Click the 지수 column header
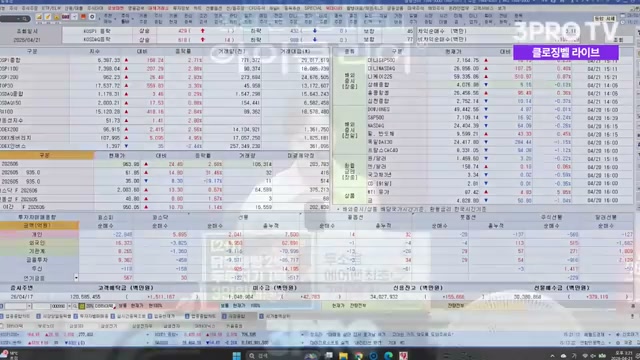 (x=94, y=51)
